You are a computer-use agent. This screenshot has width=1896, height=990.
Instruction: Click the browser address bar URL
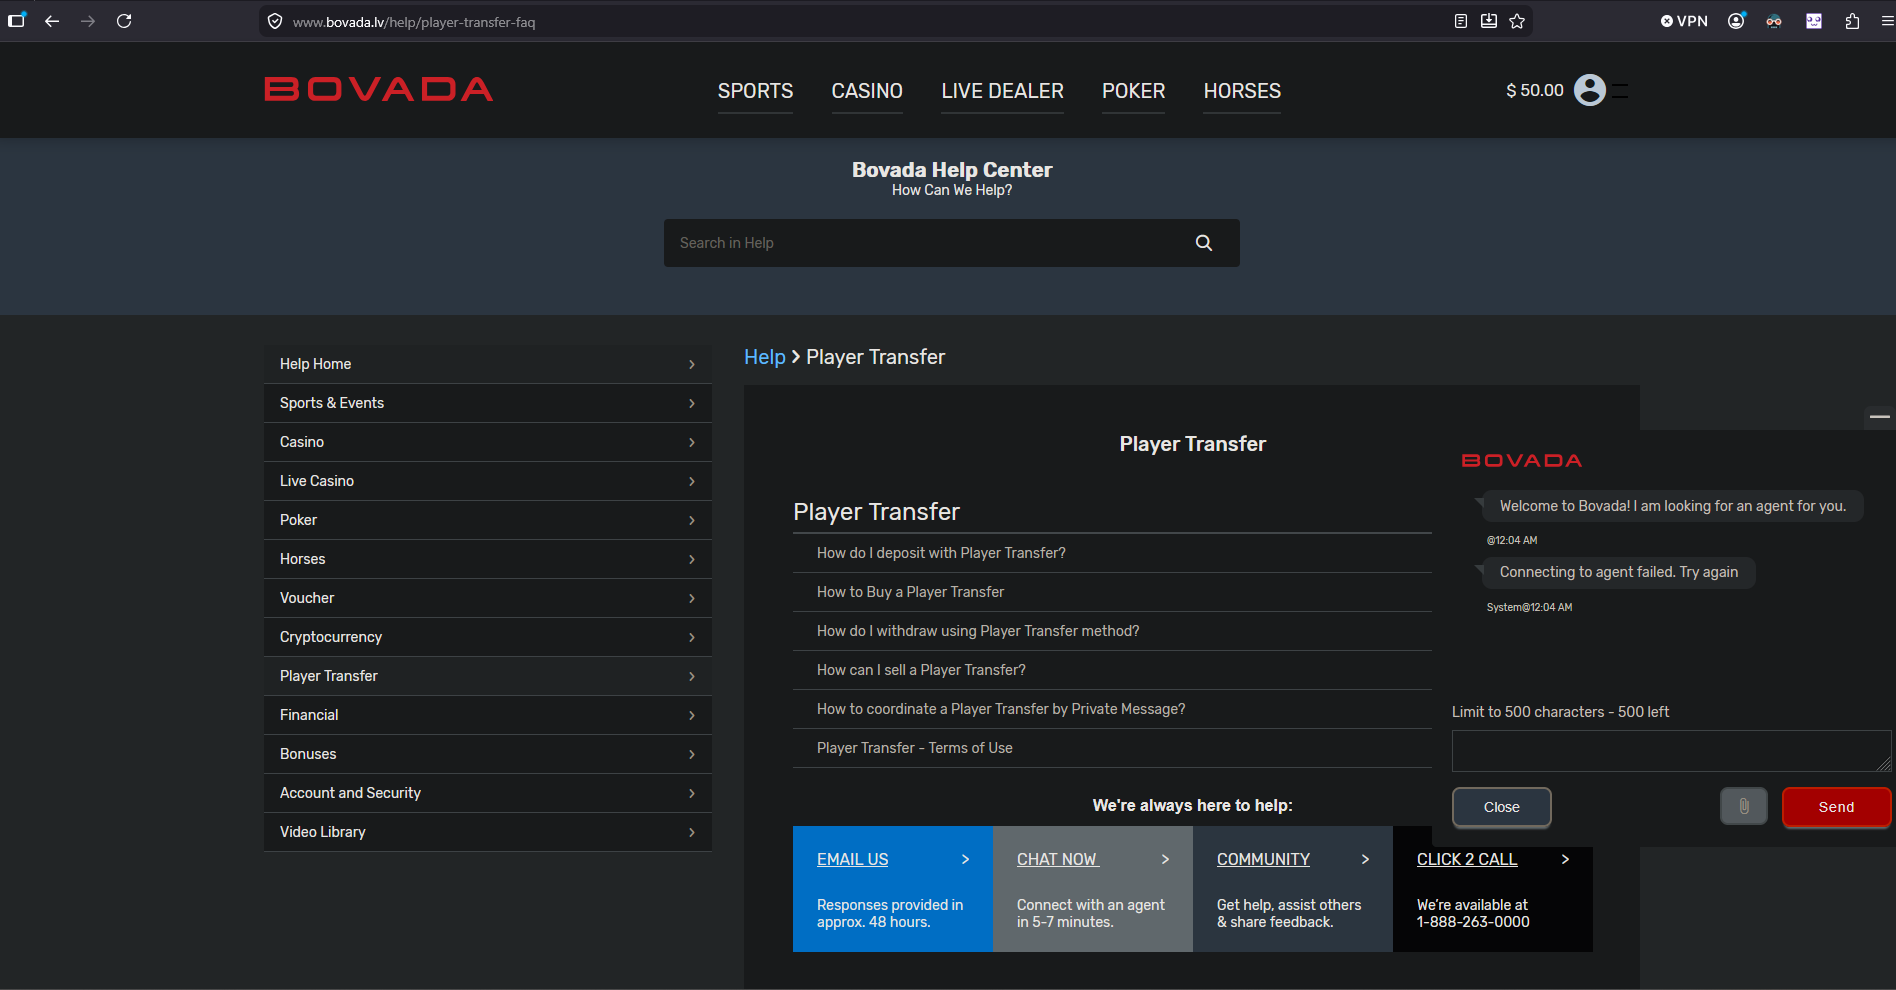(414, 22)
